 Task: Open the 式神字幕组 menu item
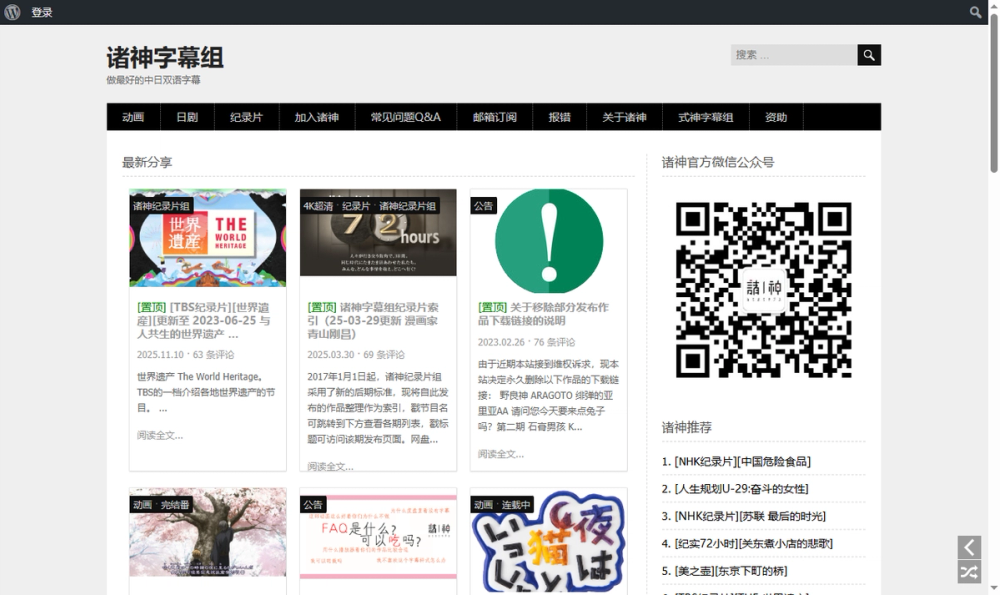705,117
